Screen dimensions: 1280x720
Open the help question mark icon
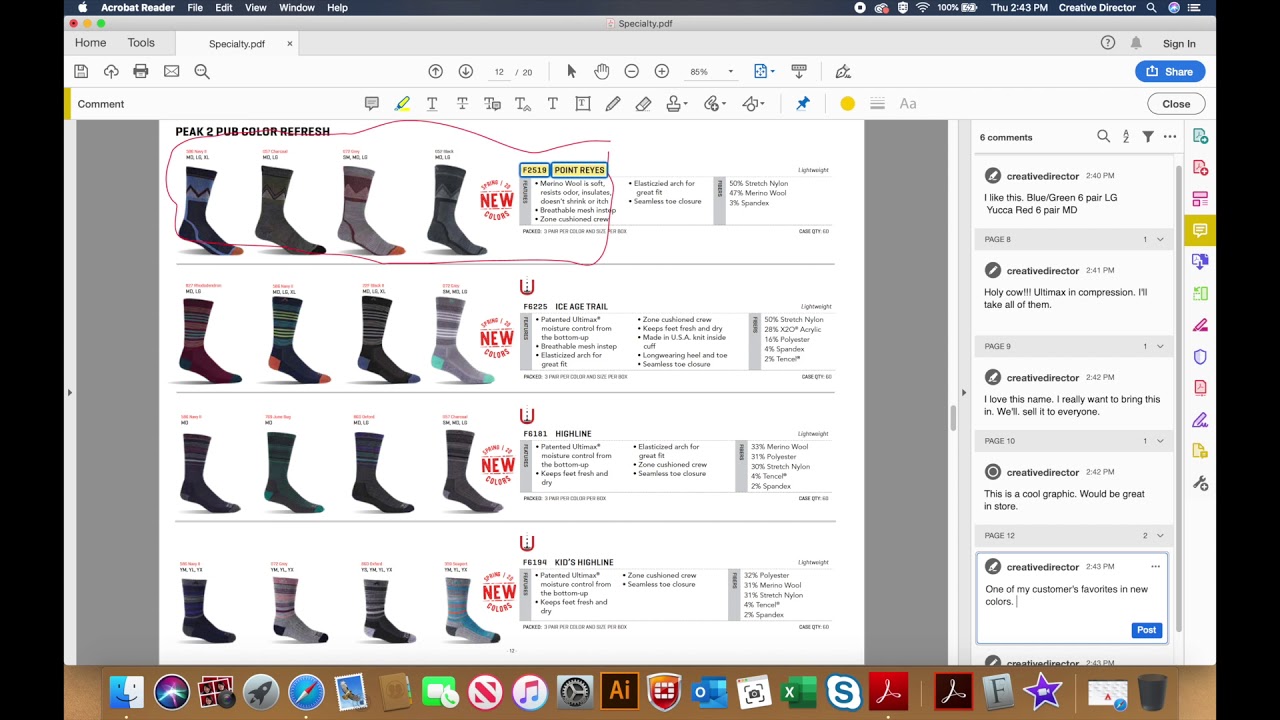tap(1108, 43)
